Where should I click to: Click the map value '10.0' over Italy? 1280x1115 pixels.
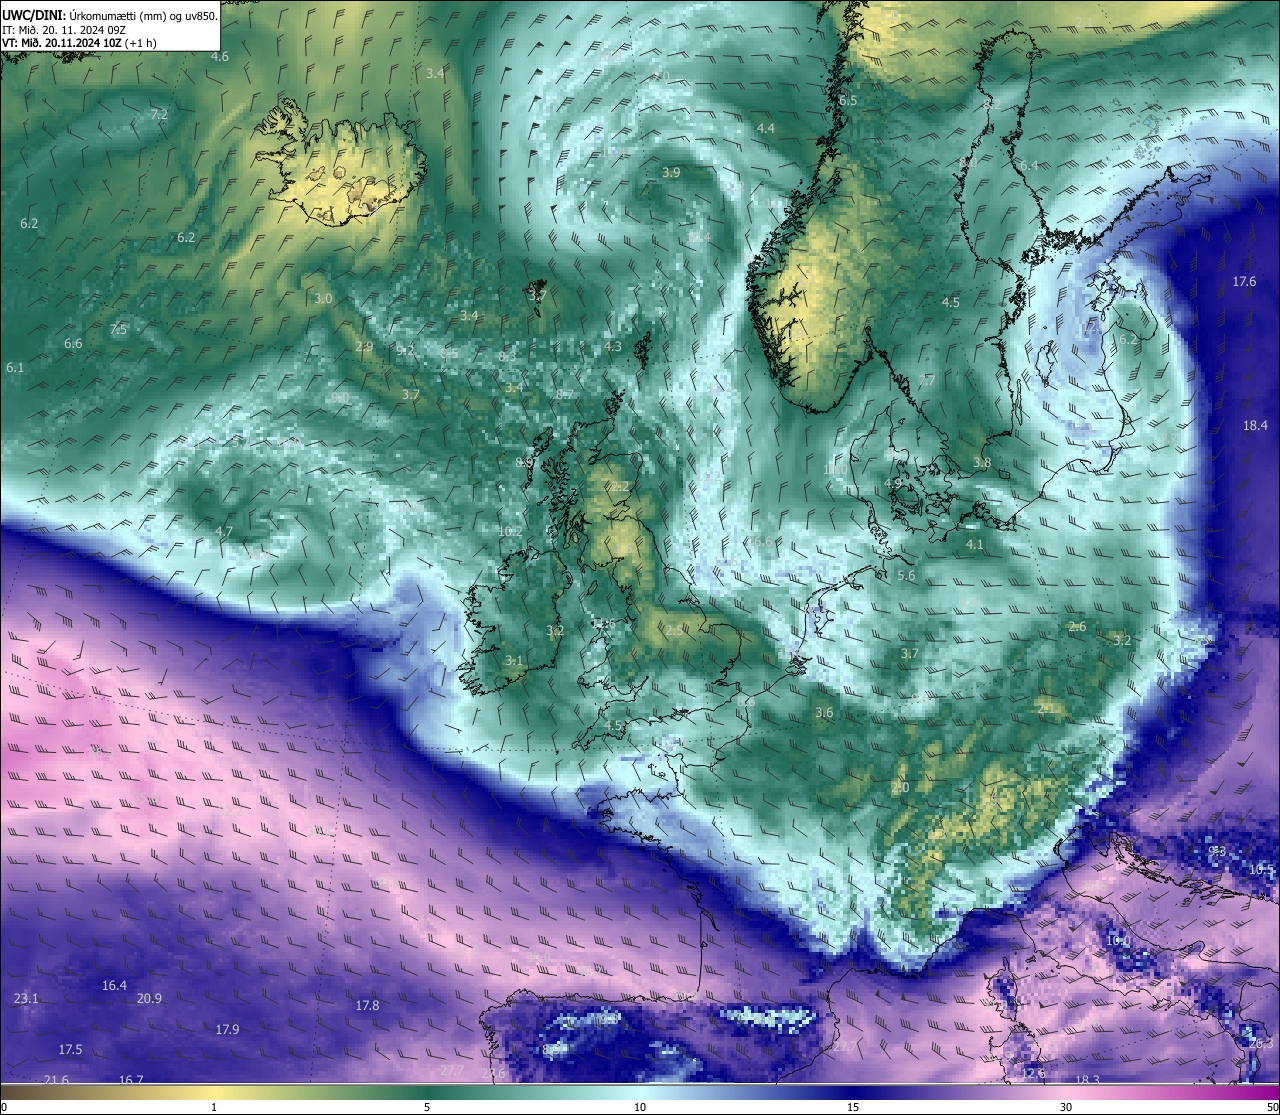click(x=1118, y=941)
